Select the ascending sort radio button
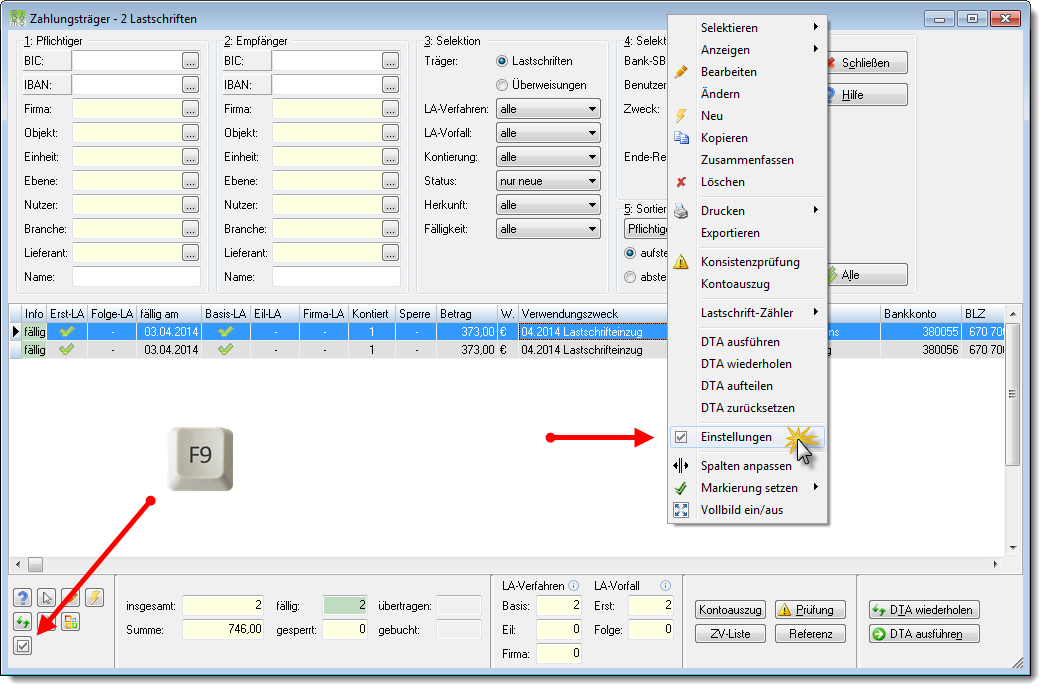Viewport: 1046px width, 691px height. [x=630, y=253]
